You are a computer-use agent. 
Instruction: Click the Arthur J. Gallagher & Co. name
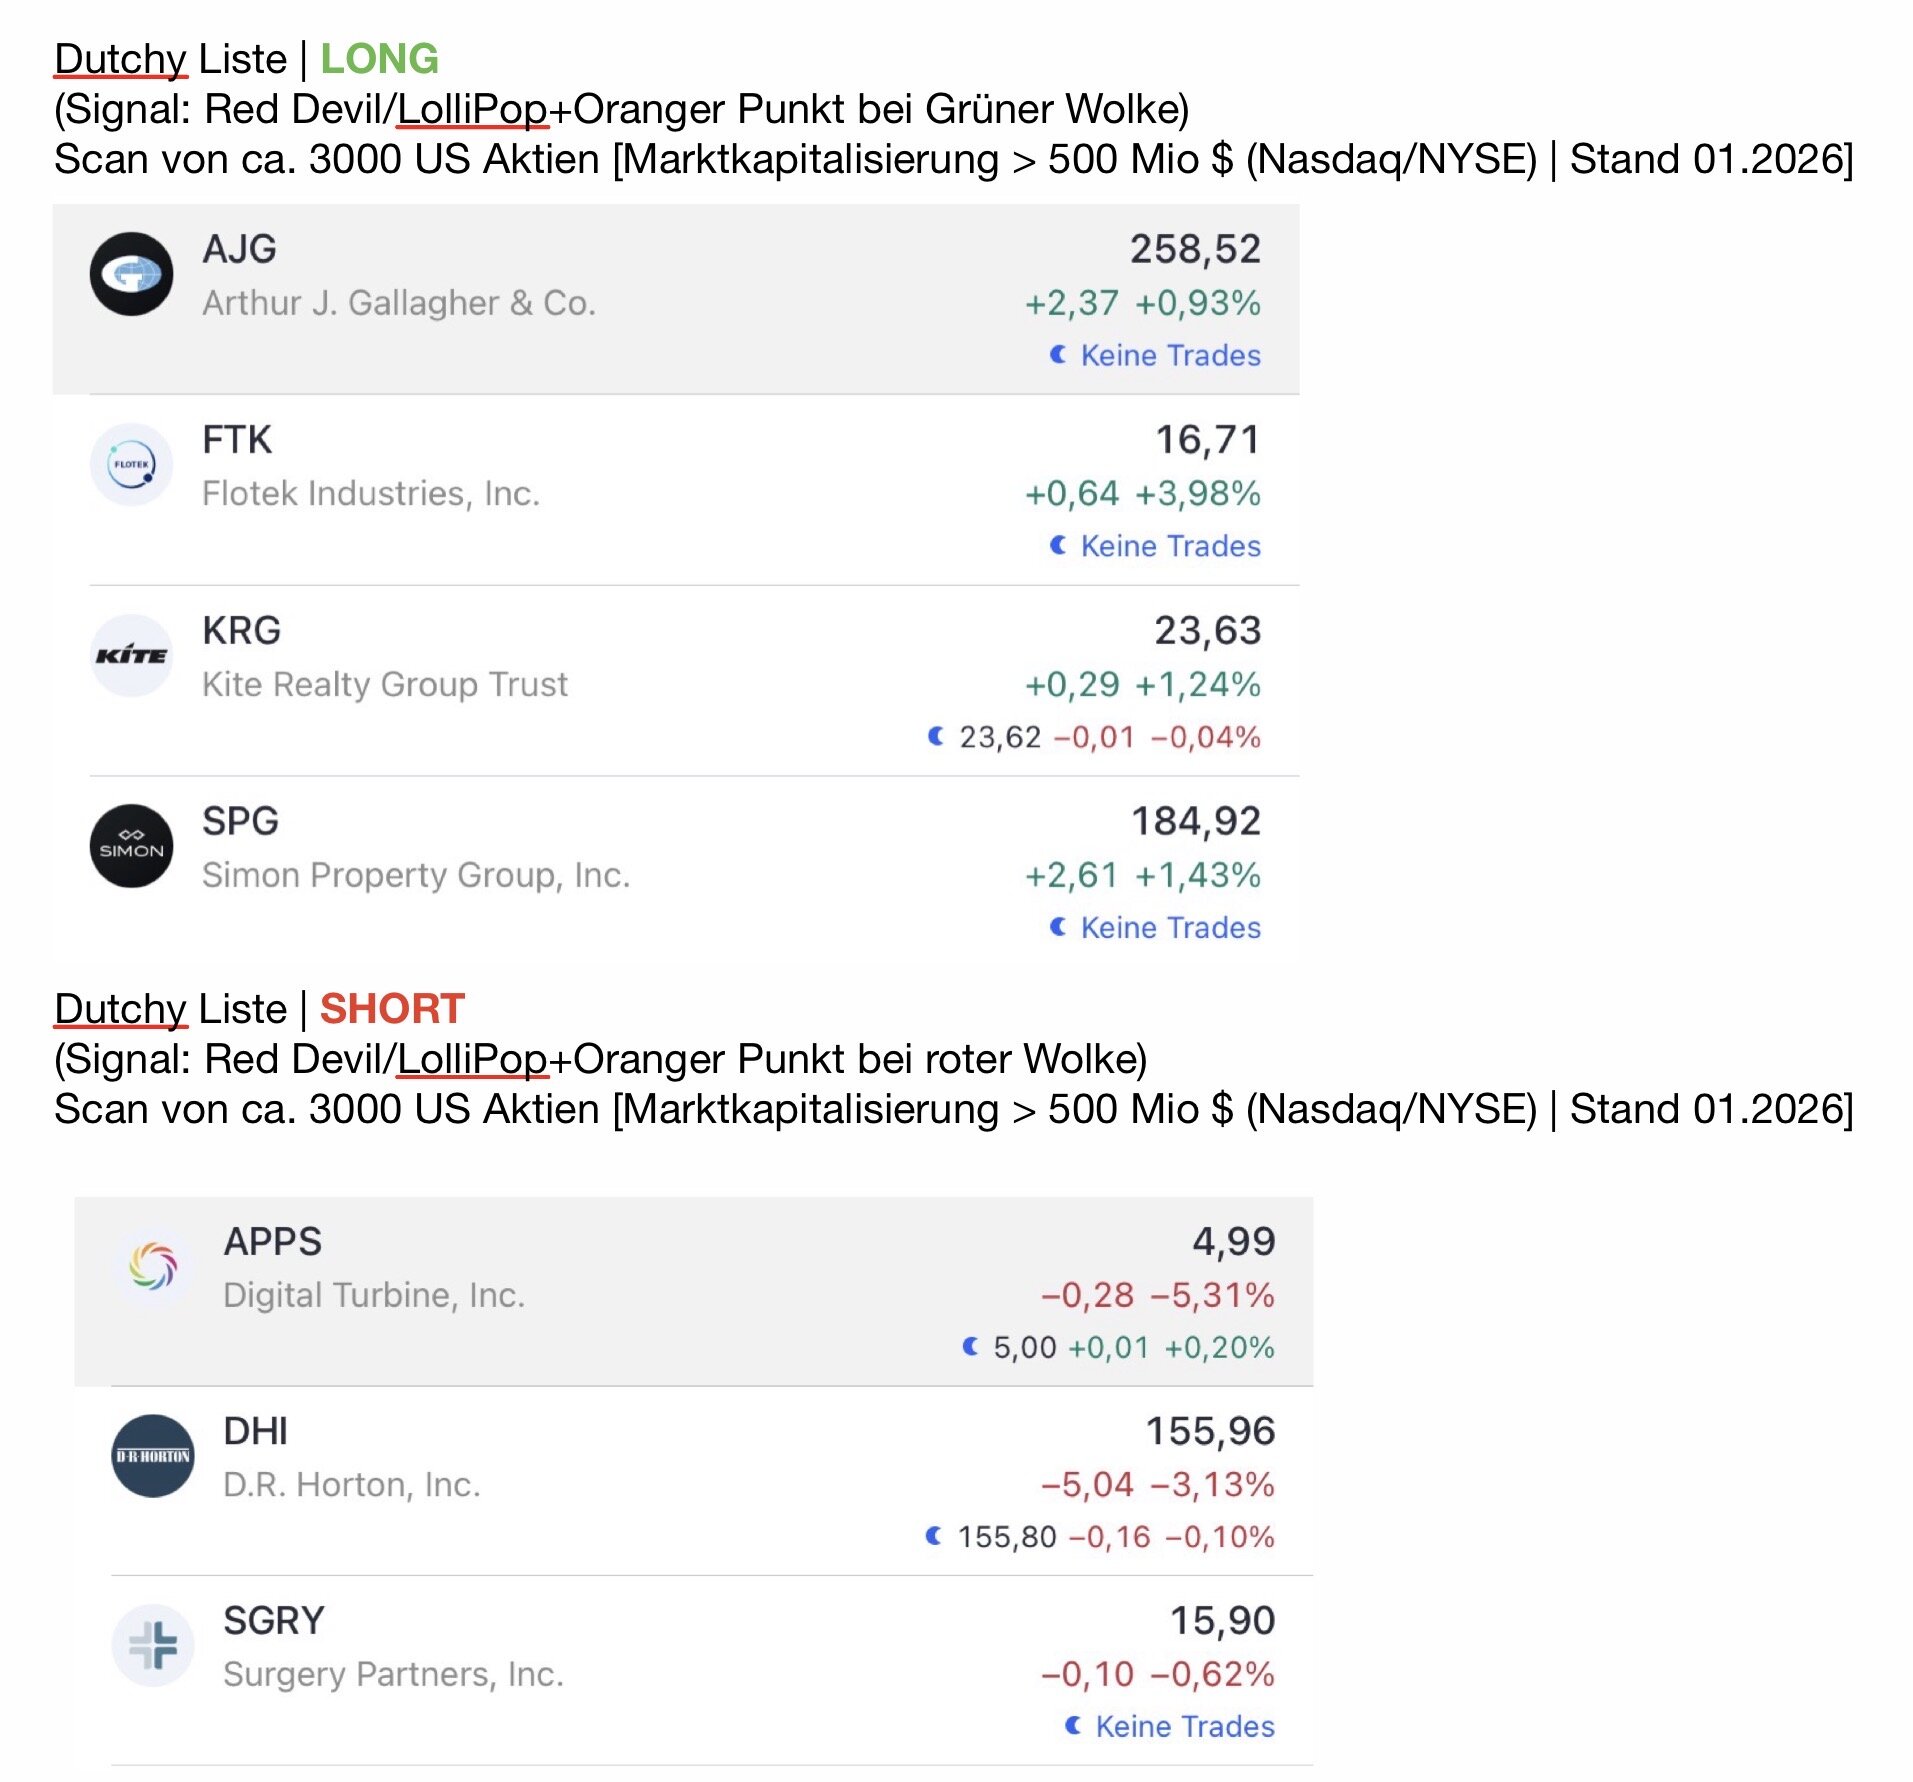(399, 303)
